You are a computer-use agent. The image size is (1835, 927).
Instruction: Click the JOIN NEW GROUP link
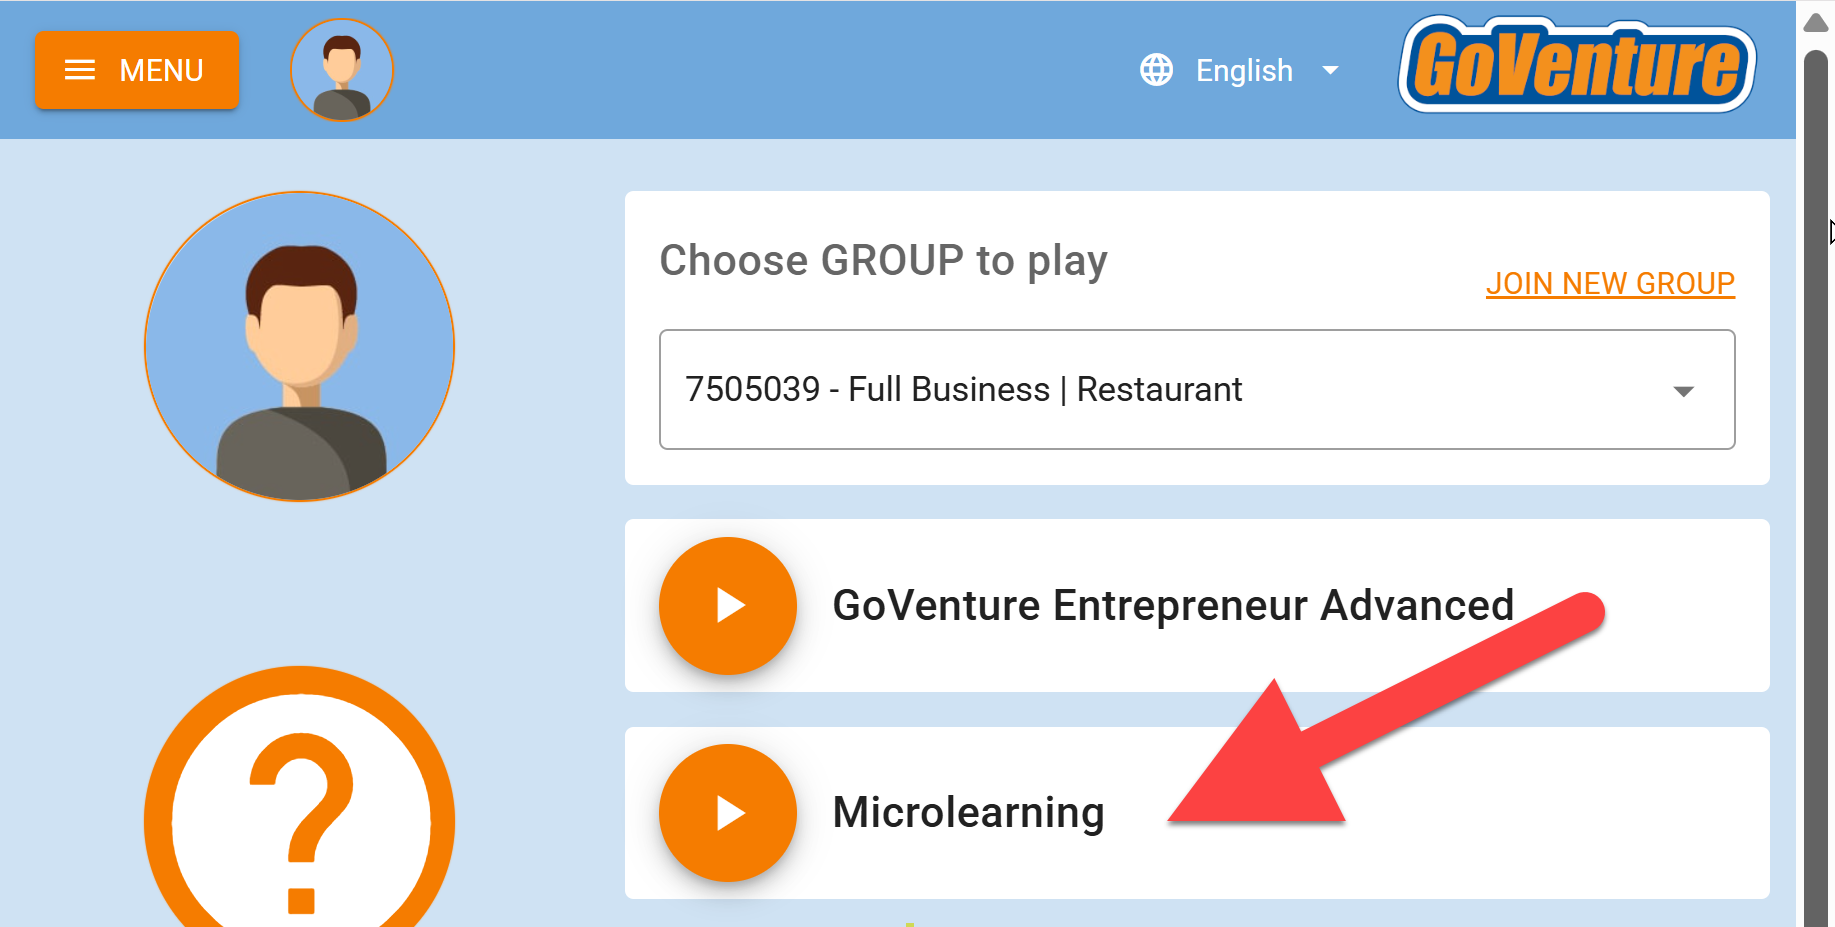pos(1610,284)
